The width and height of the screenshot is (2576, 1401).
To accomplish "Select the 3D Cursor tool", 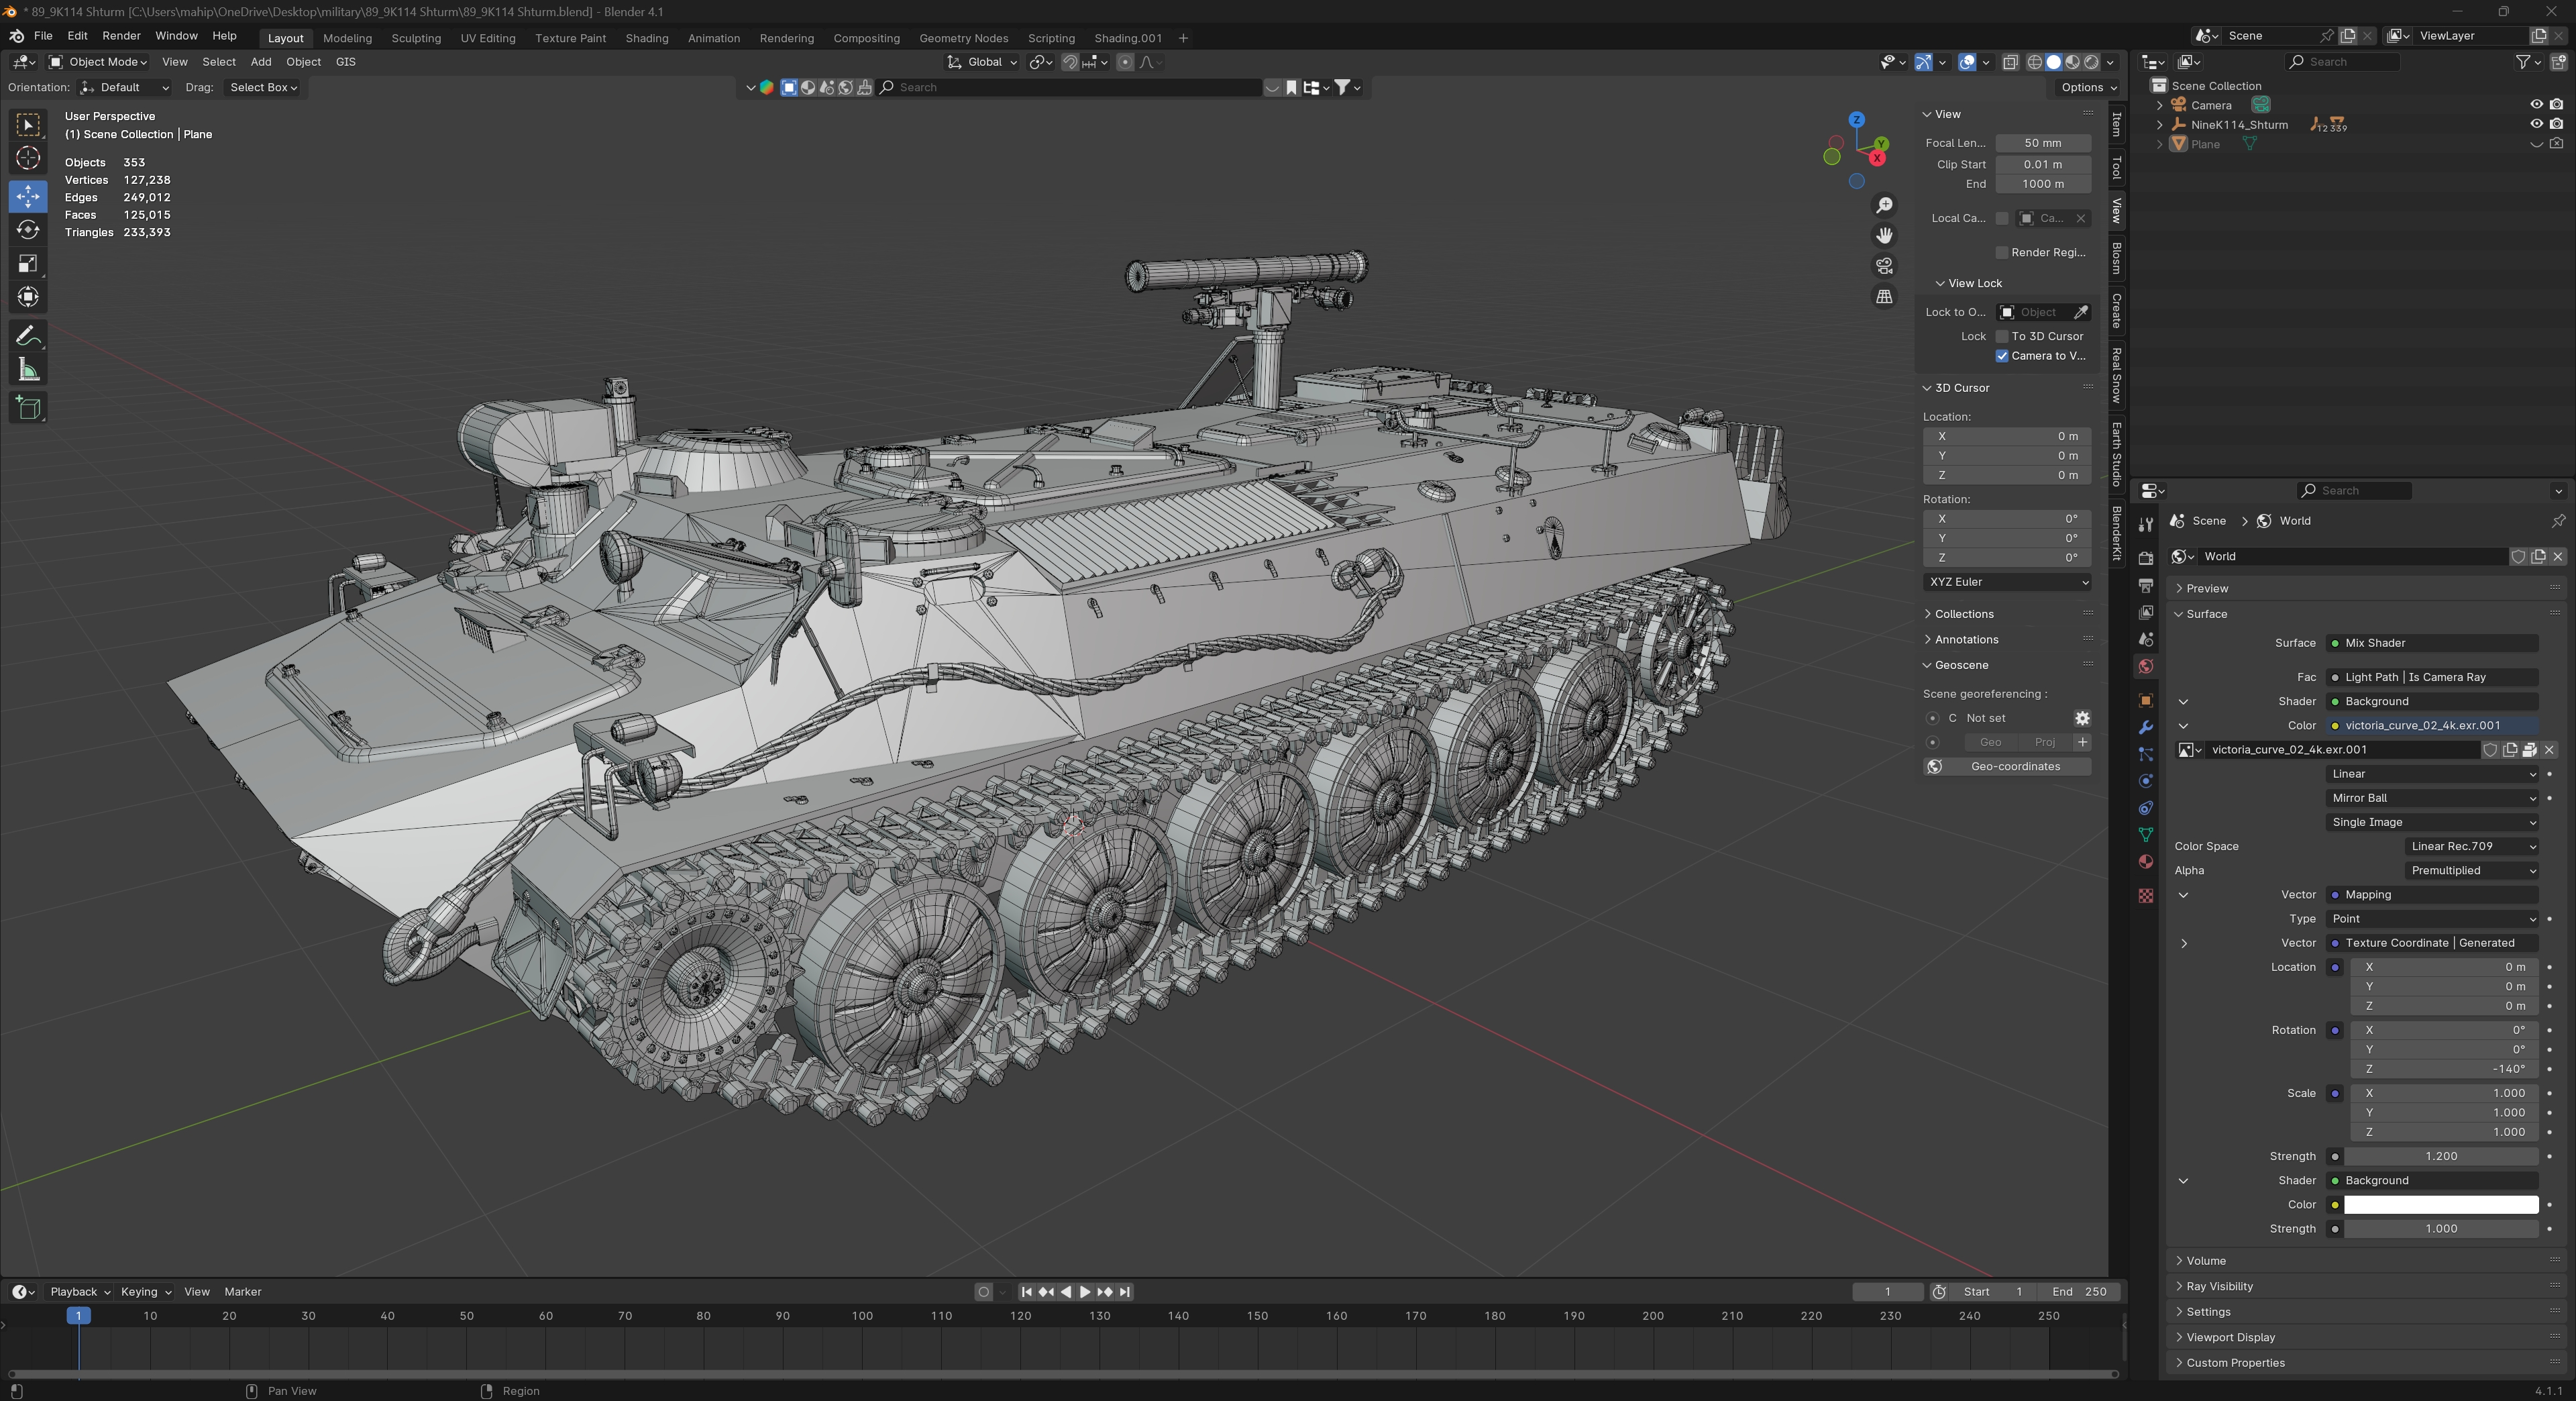I will click(28, 158).
